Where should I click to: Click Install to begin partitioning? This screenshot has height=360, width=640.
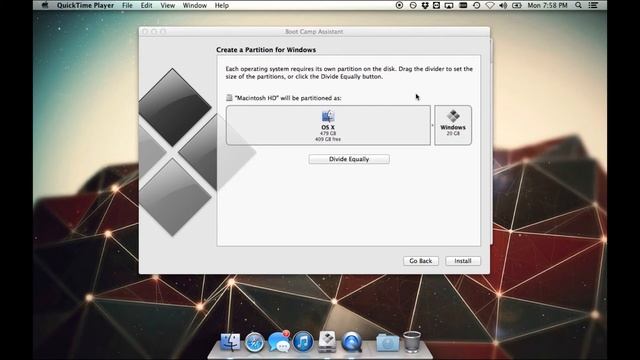(463, 261)
